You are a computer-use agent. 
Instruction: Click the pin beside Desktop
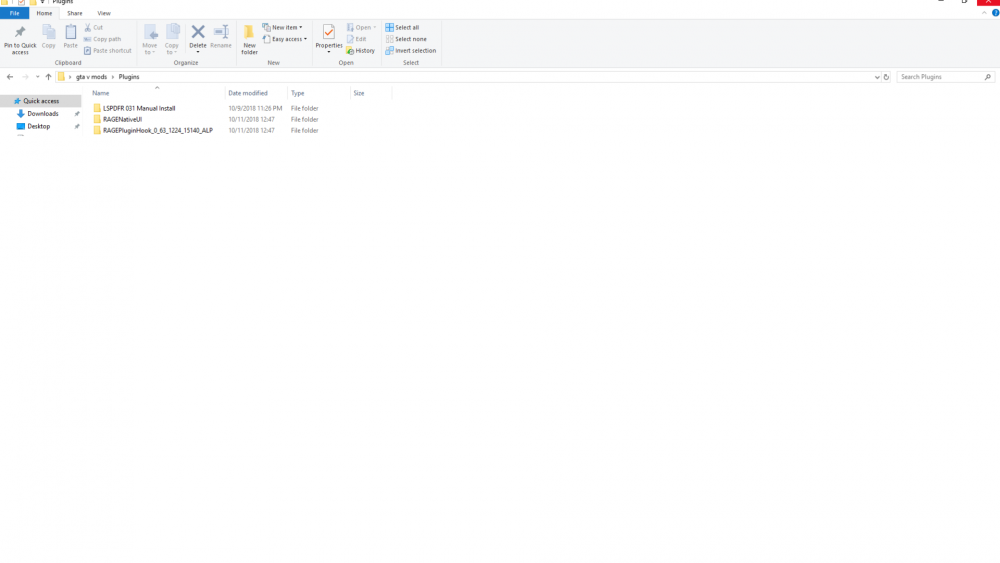[x=77, y=126]
